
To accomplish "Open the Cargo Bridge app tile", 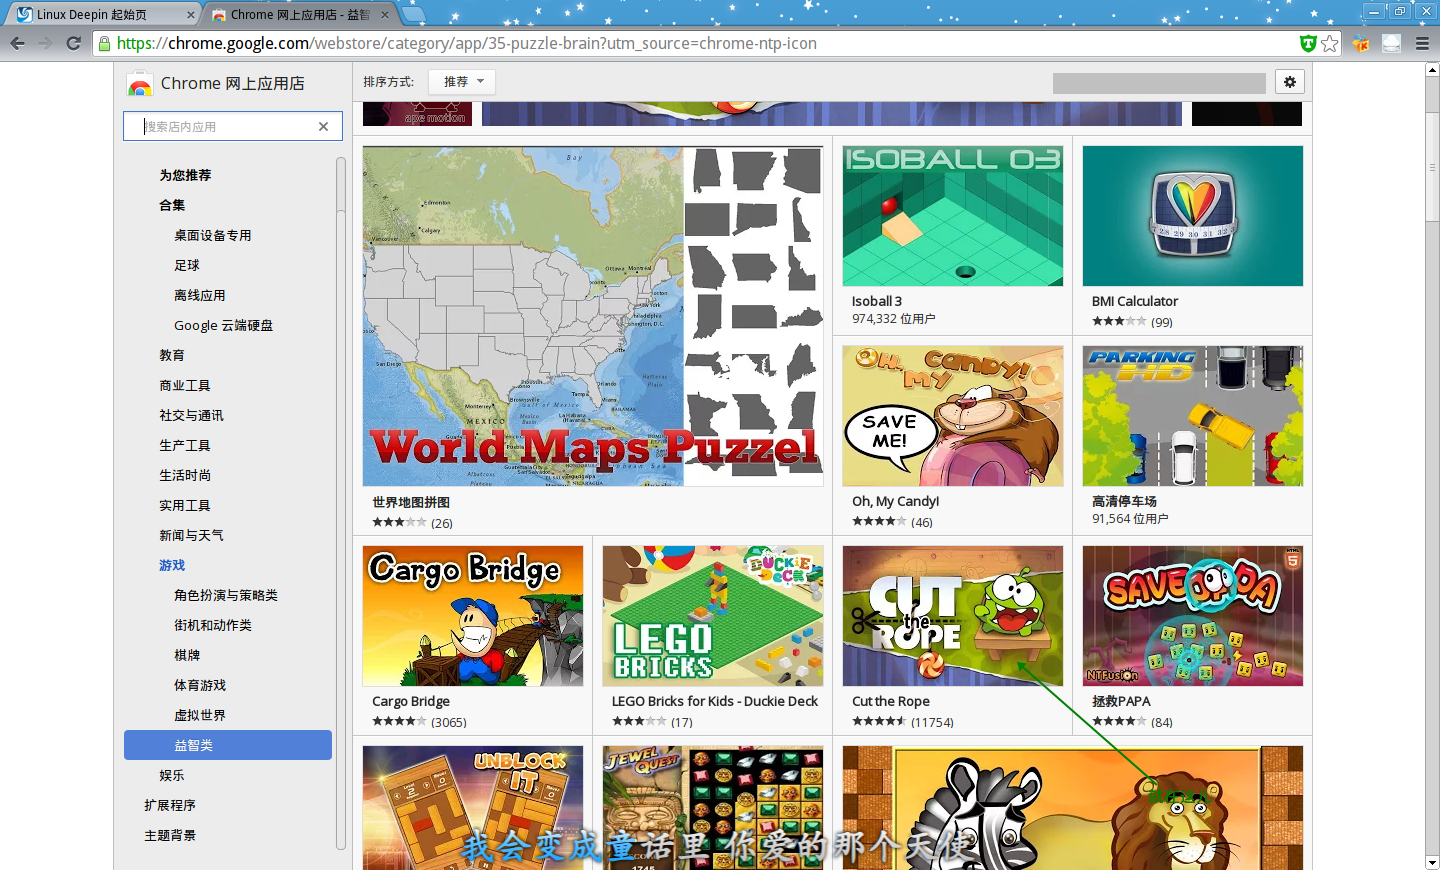I will [473, 636].
